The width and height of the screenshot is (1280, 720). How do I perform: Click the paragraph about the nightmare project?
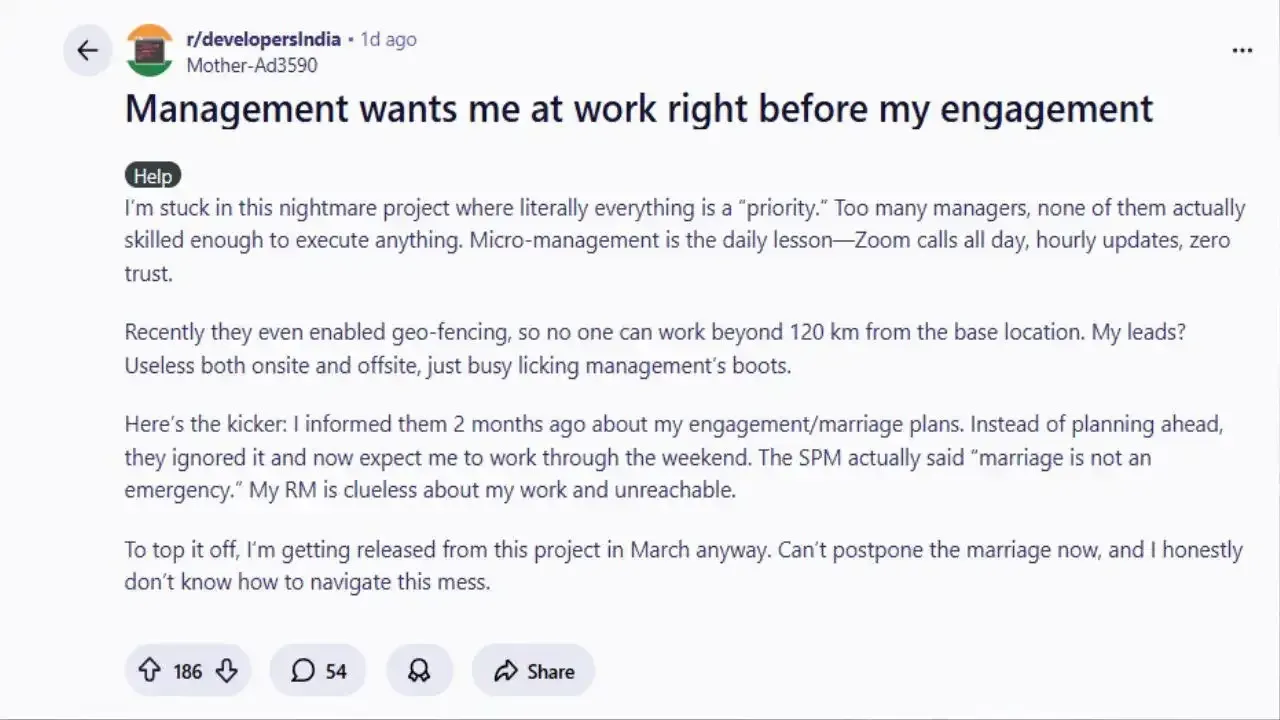pos(684,241)
